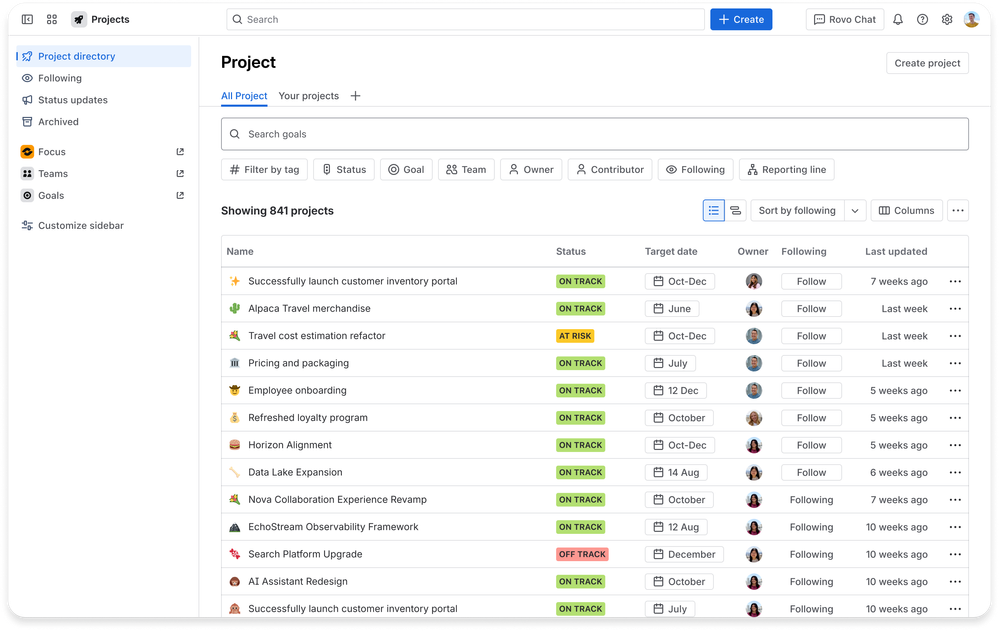Open the Columns settings button
The width and height of the screenshot is (999, 631).
coord(906,210)
